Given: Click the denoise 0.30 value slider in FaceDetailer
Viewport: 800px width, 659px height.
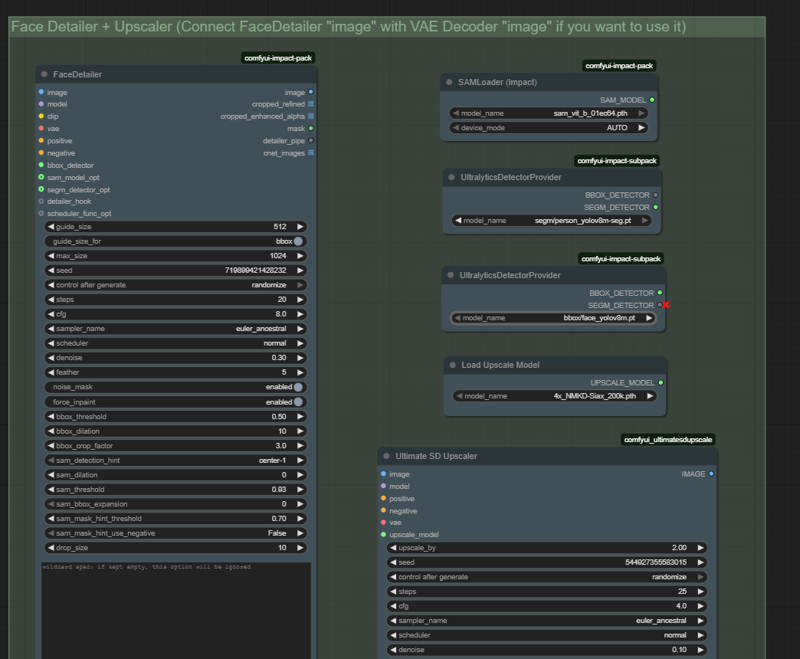Looking at the screenshot, I should pyautogui.click(x=175, y=357).
